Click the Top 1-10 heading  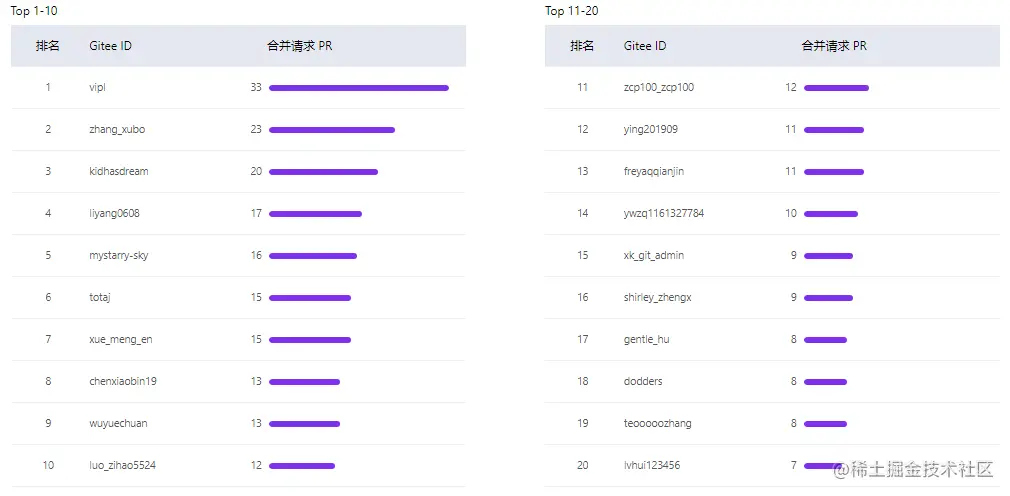point(33,11)
